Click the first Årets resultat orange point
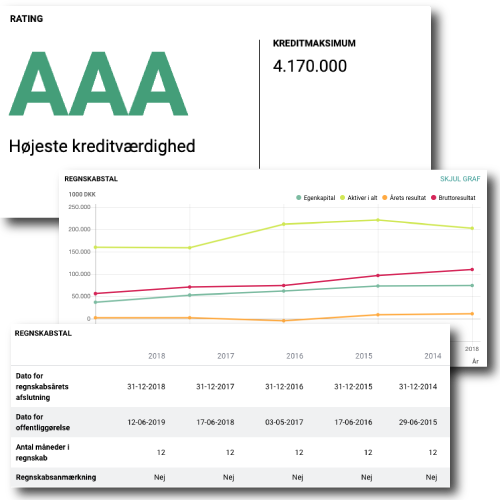 pyautogui.click(x=95, y=318)
